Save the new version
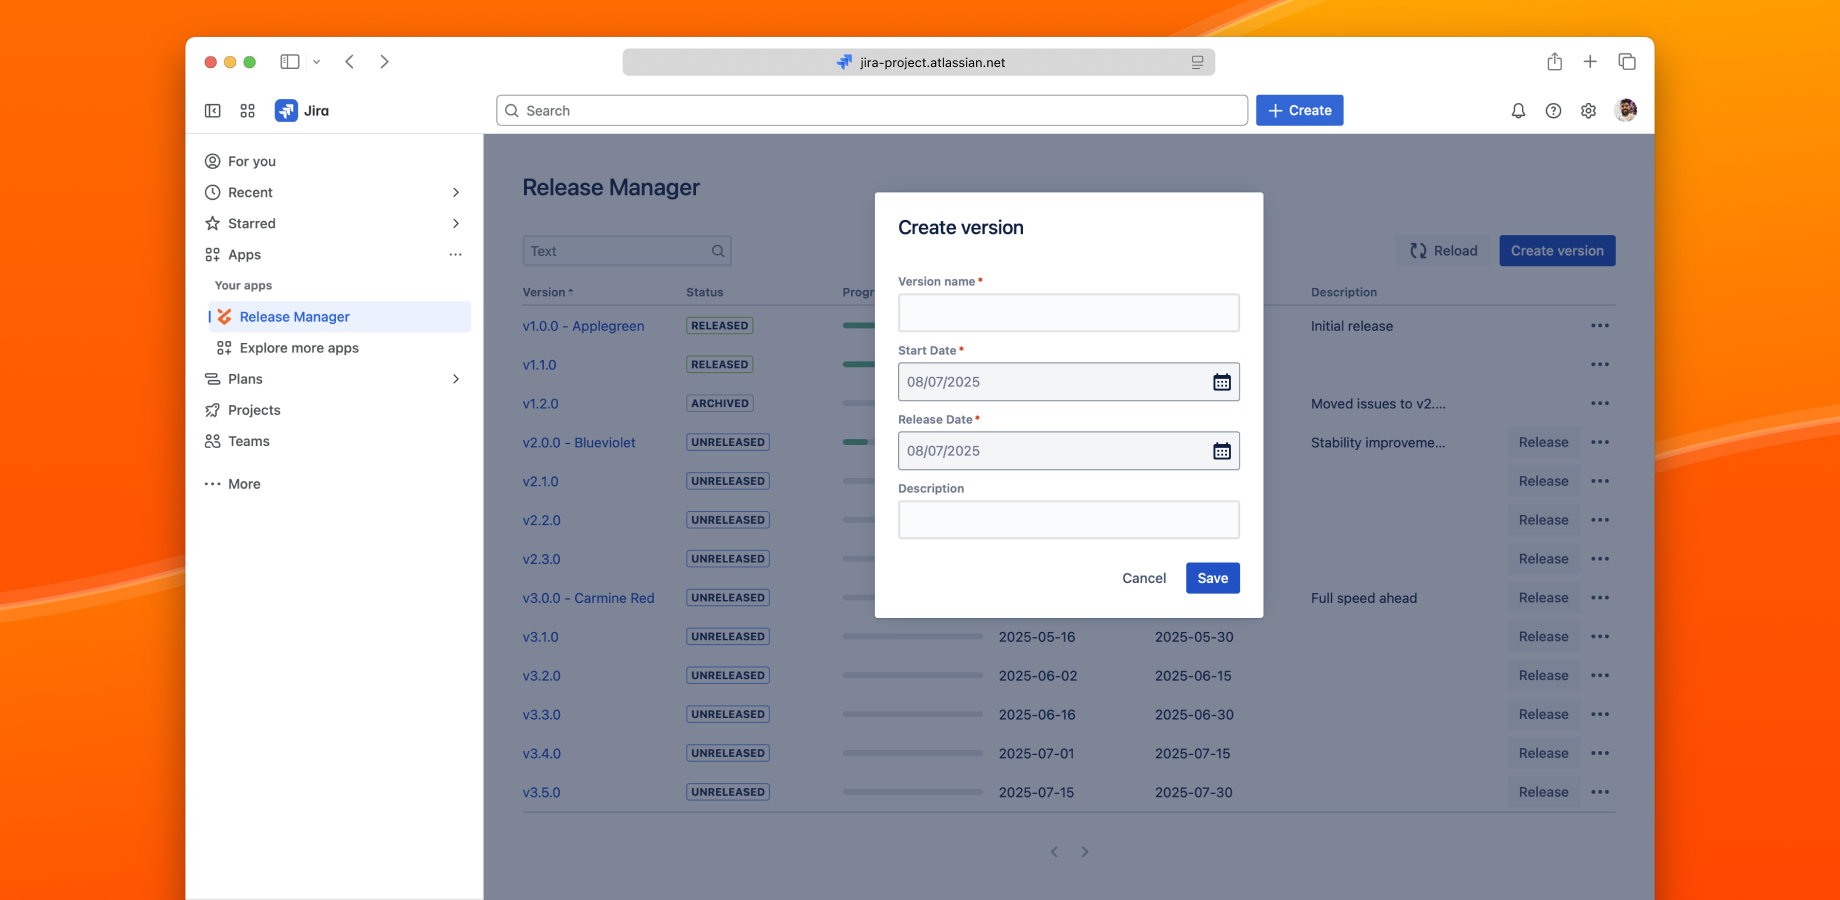This screenshot has width=1840, height=900. point(1213,578)
